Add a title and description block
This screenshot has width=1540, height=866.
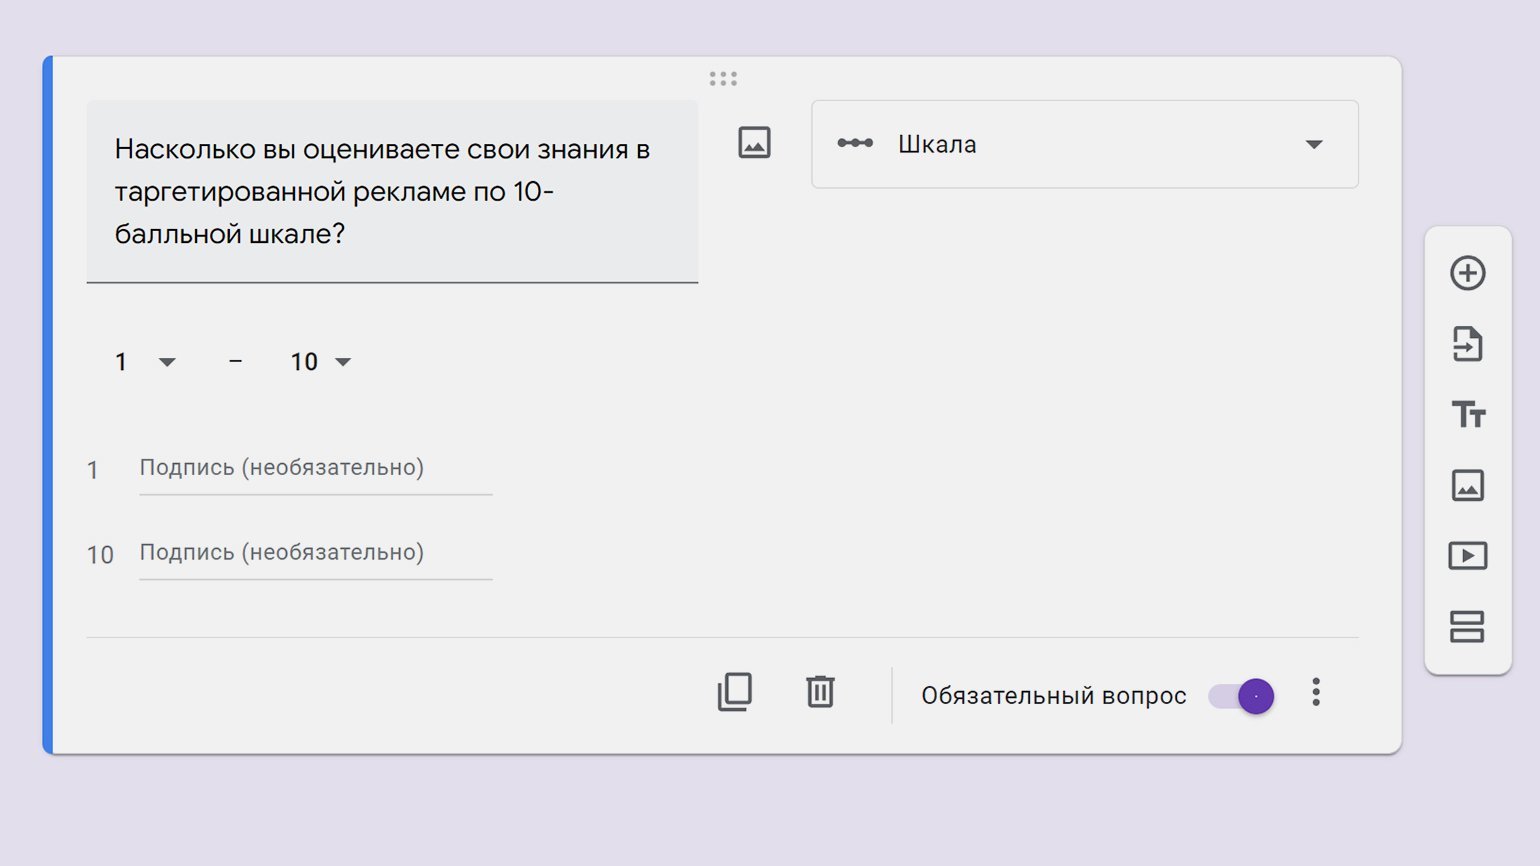coord(1468,414)
